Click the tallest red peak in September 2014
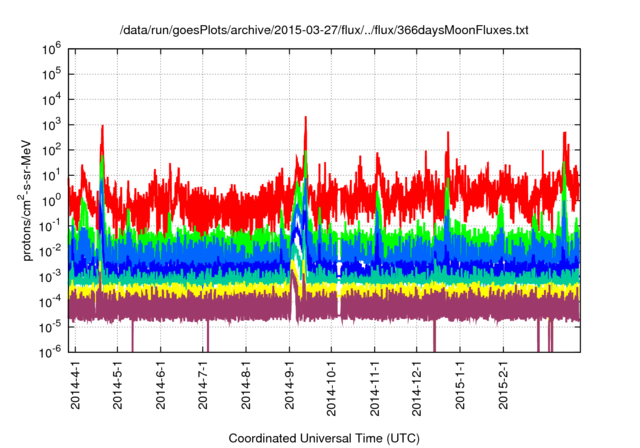This screenshot has width=640, height=448. (304, 120)
